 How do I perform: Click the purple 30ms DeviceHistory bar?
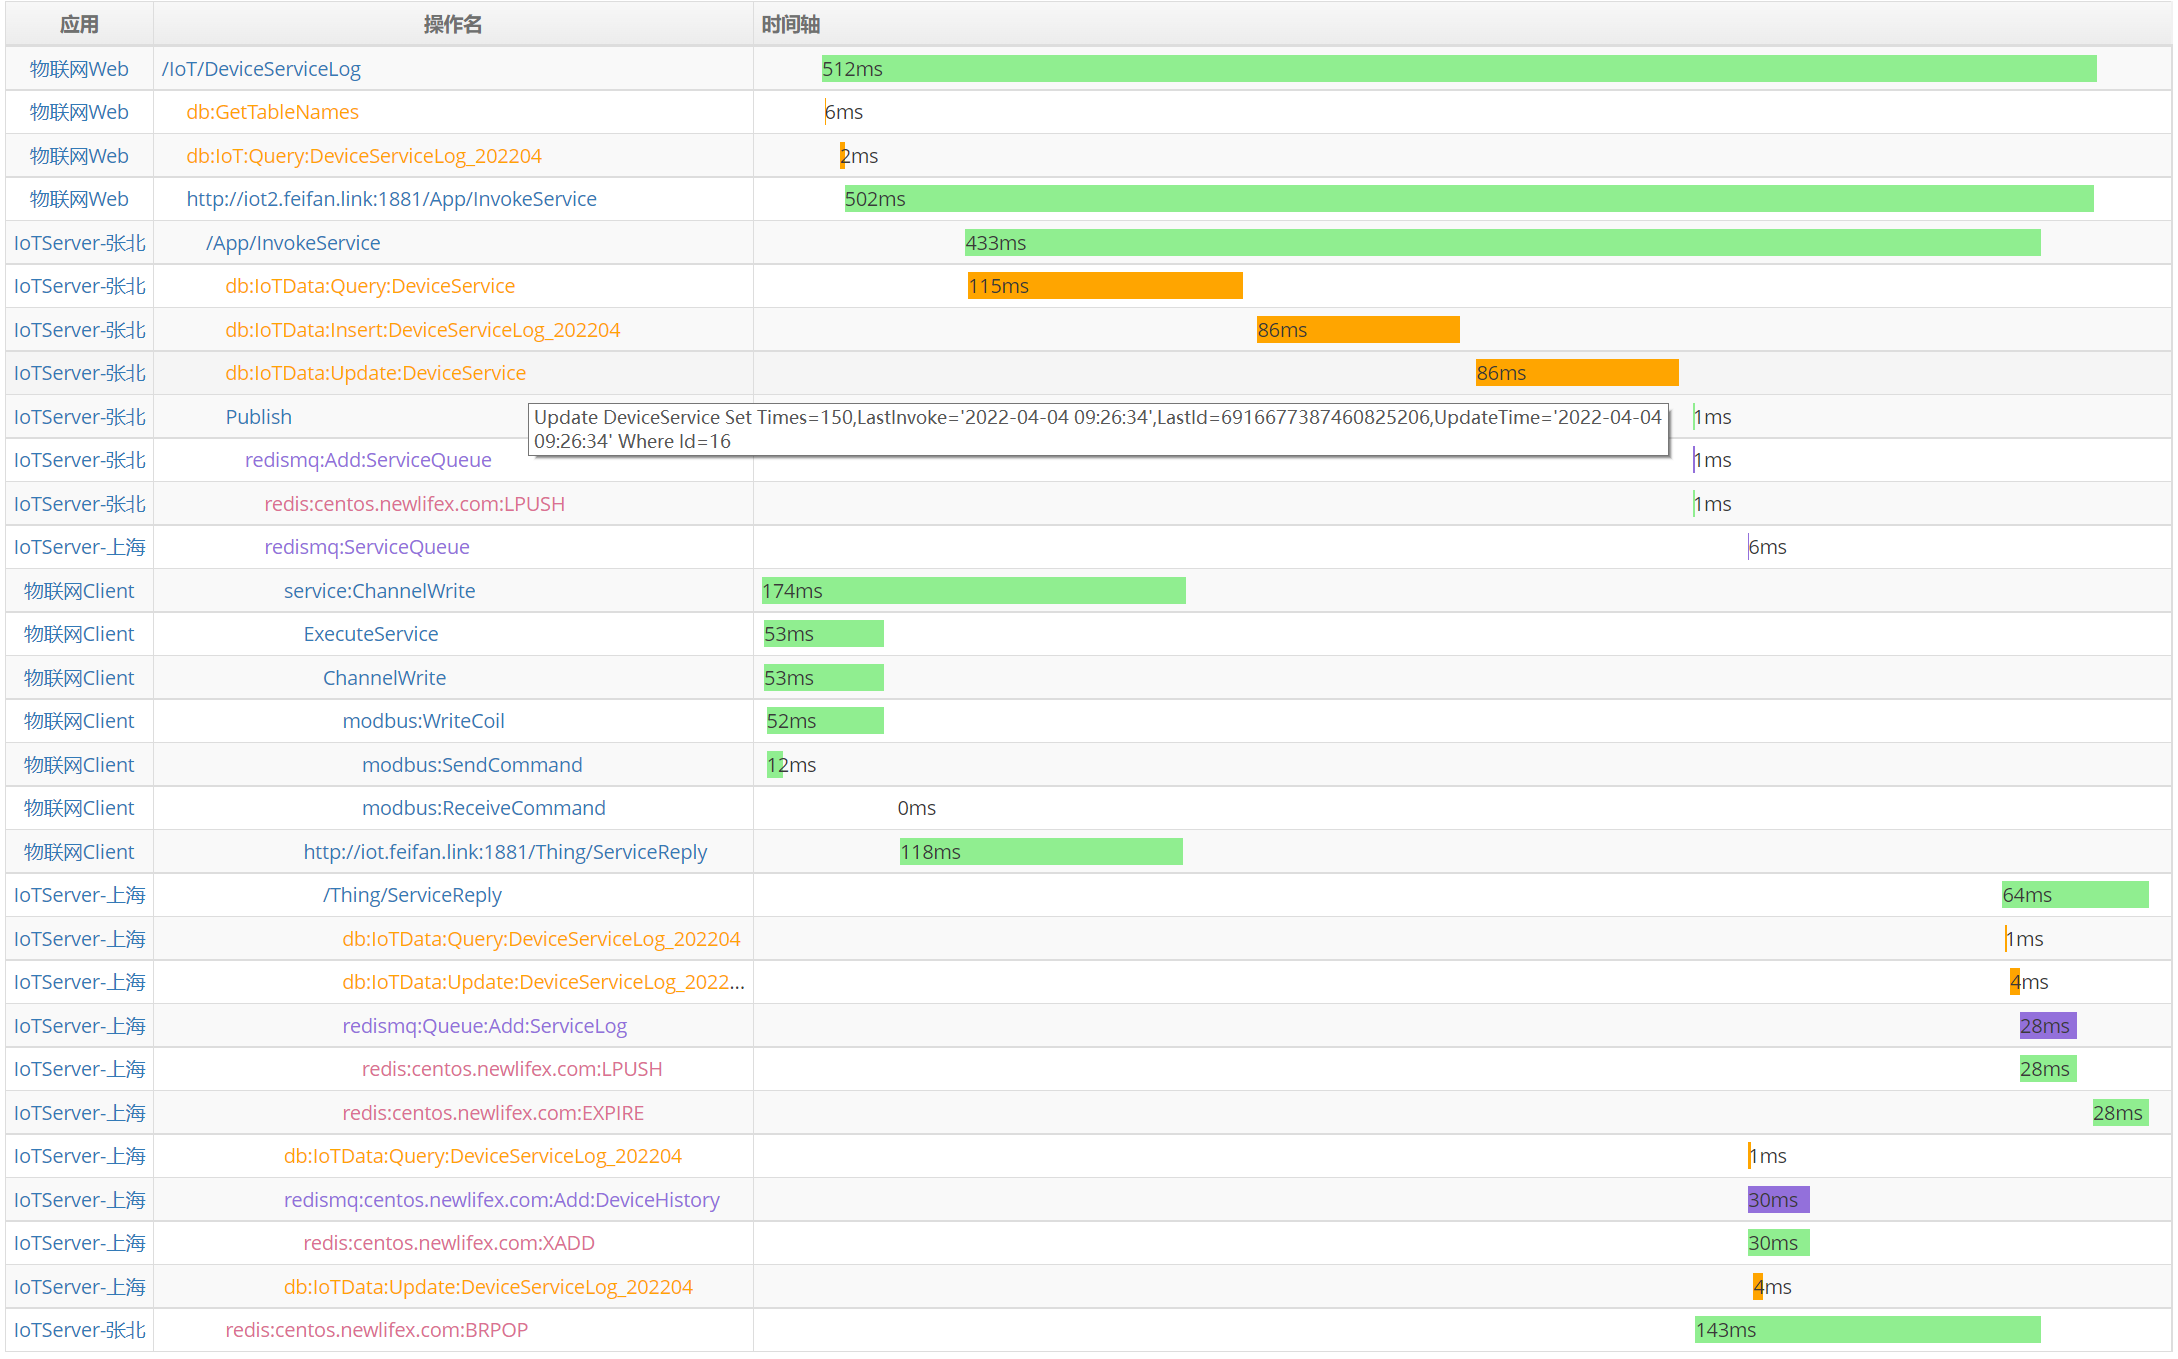(x=1777, y=1200)
